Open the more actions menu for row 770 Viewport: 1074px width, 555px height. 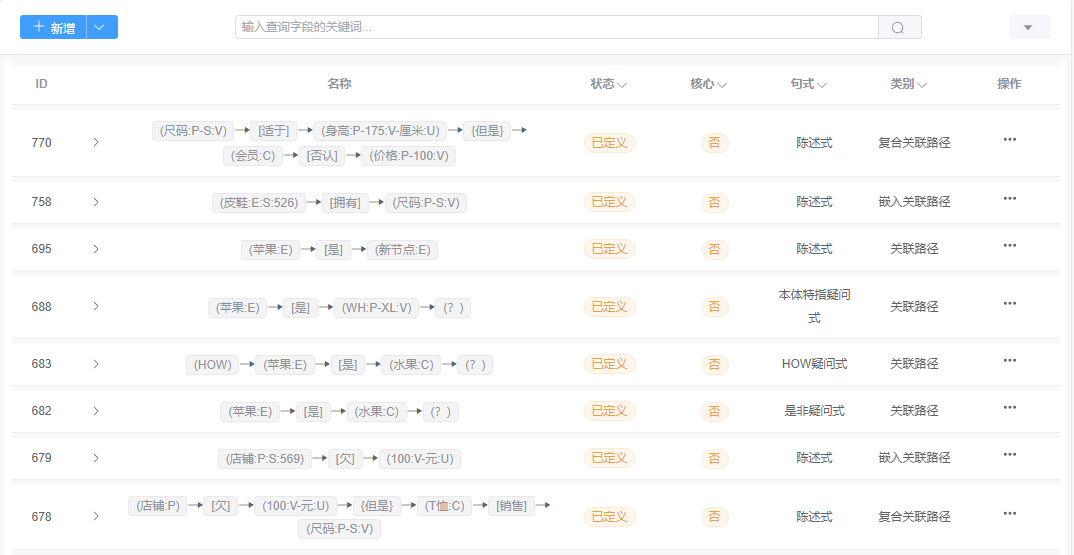pos(1009,140)
